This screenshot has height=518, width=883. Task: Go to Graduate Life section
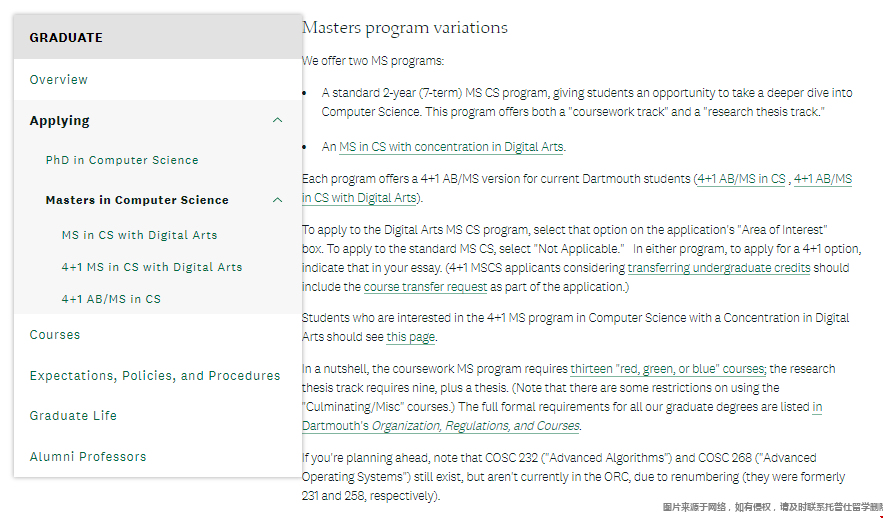(73, 416)
